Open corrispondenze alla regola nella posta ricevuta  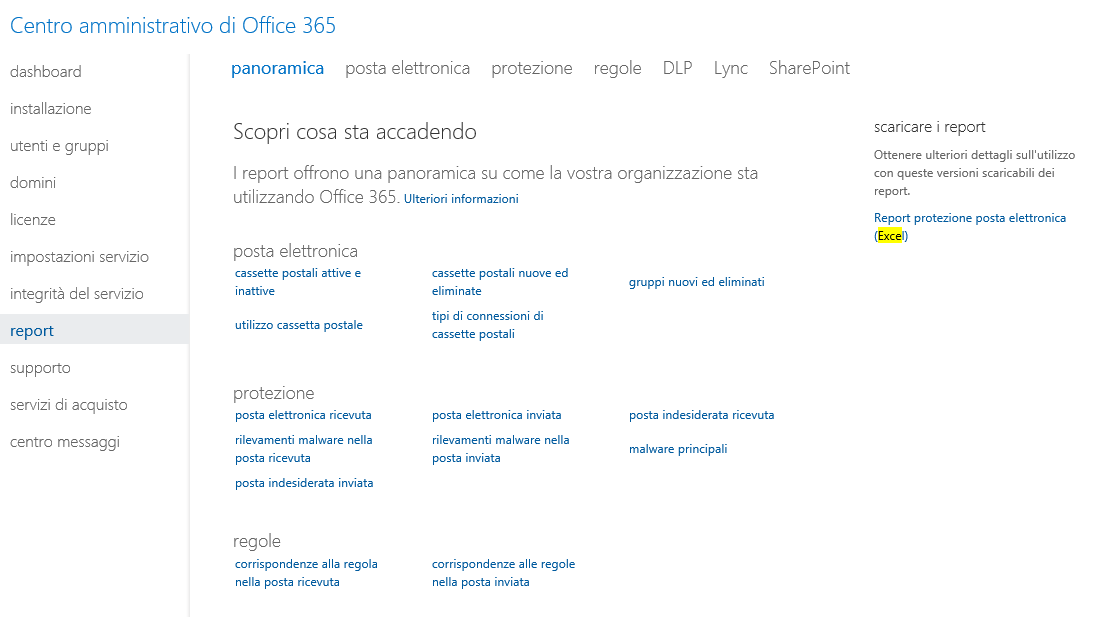[x=306, y=573]
